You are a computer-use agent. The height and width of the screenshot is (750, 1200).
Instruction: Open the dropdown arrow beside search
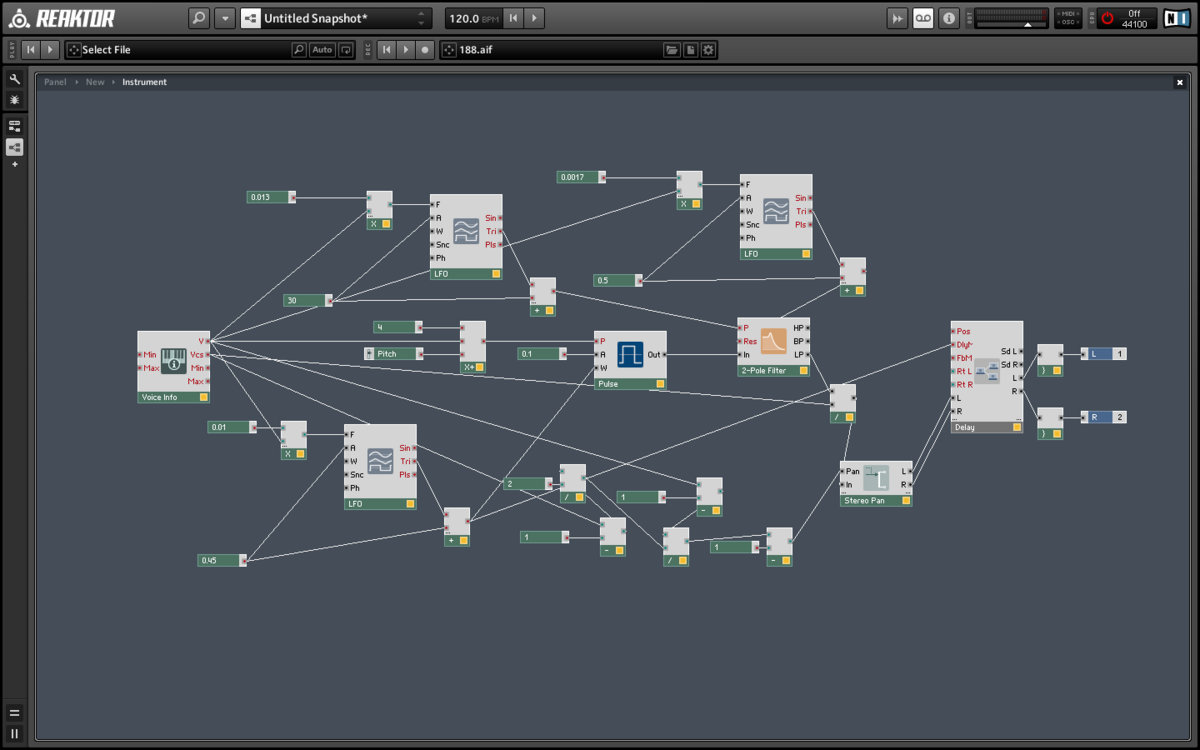[x=225, y=18]
